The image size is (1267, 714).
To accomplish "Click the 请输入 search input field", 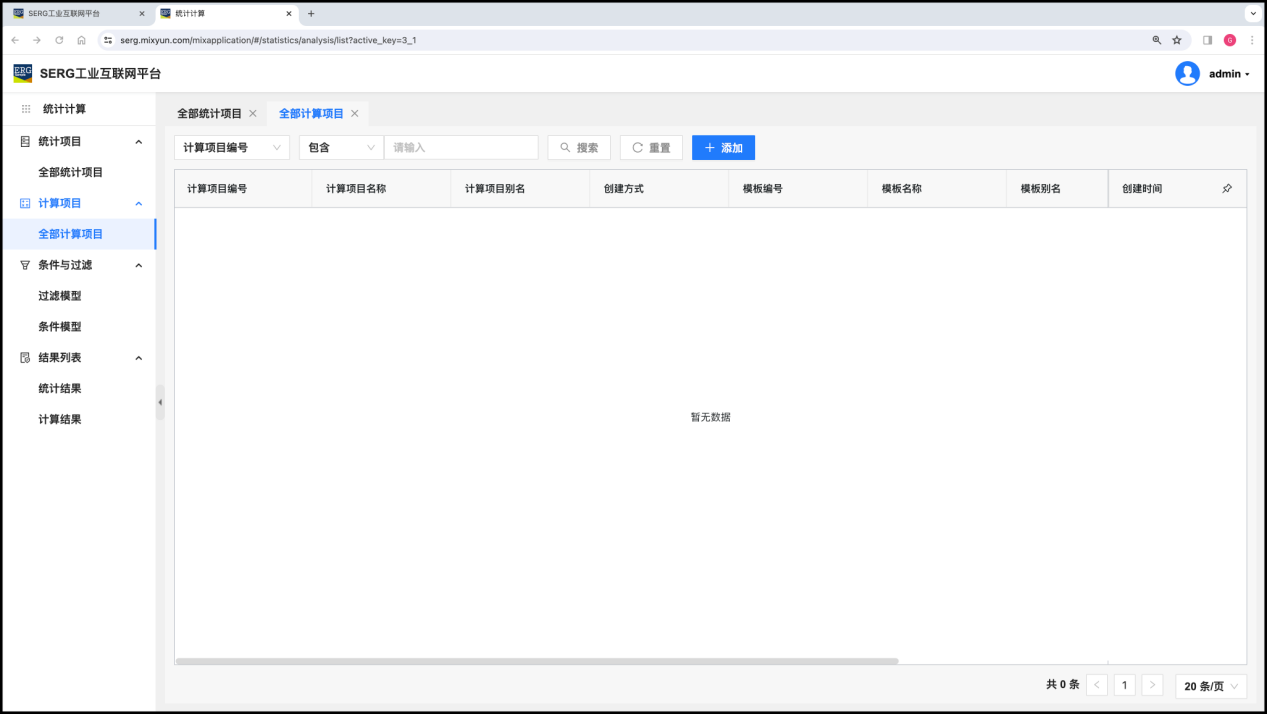I will (461, 148).
